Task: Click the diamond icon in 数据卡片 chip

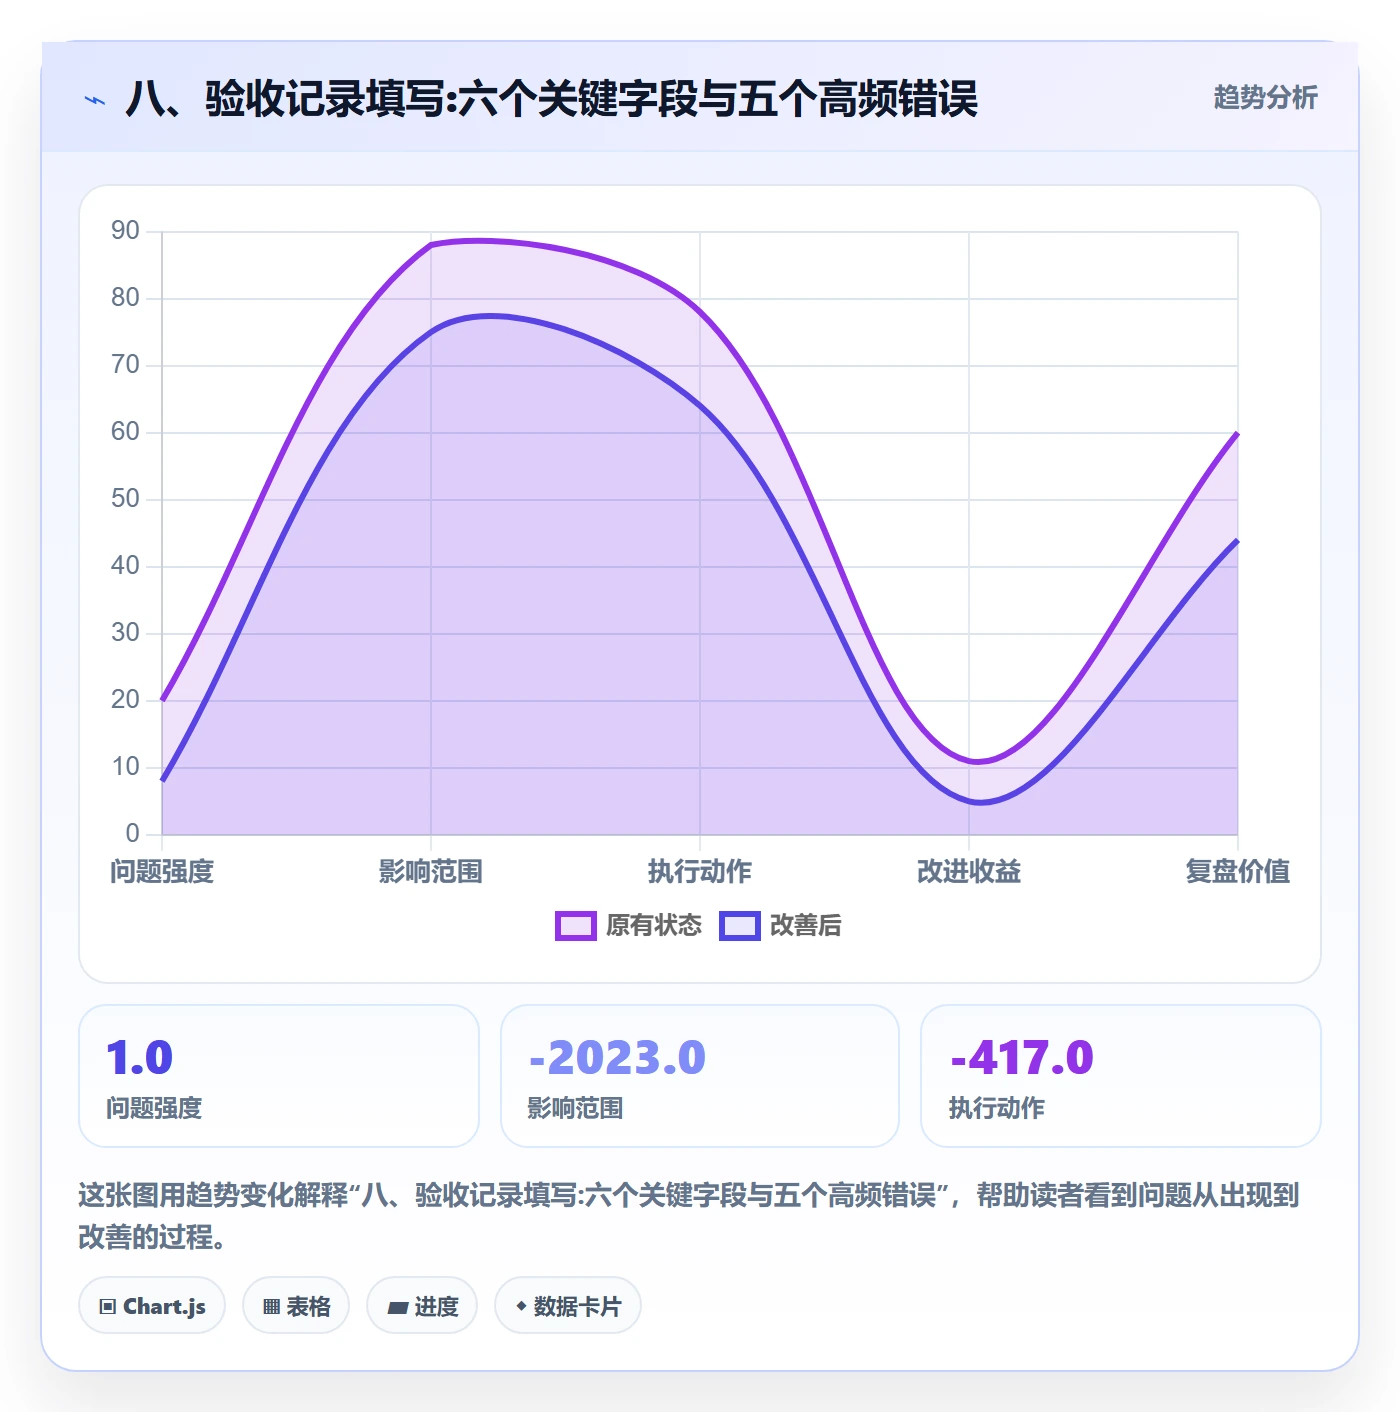Action: coord(521,1306)
